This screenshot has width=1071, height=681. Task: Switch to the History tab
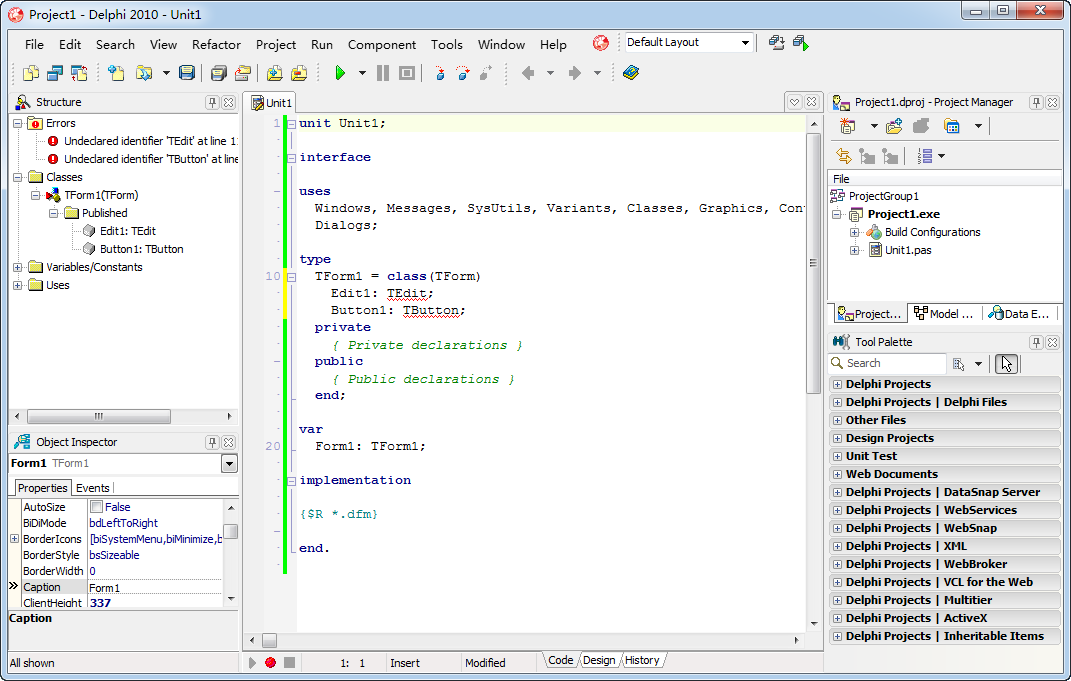click(x=642, y=661)
